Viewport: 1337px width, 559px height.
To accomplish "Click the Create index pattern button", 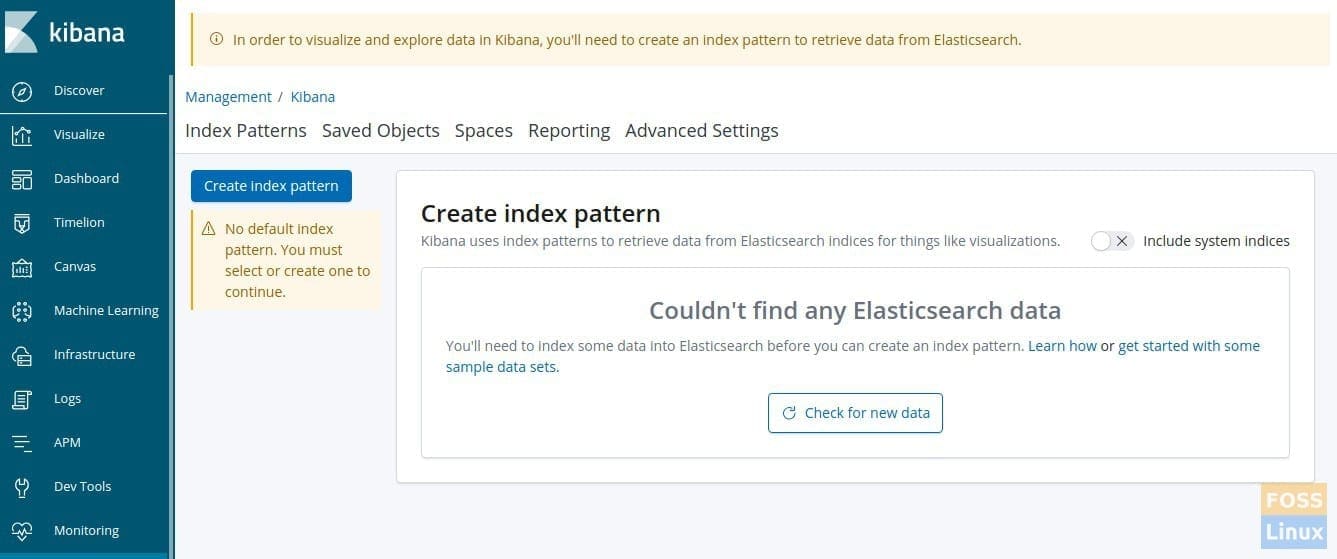I will 271,186.
